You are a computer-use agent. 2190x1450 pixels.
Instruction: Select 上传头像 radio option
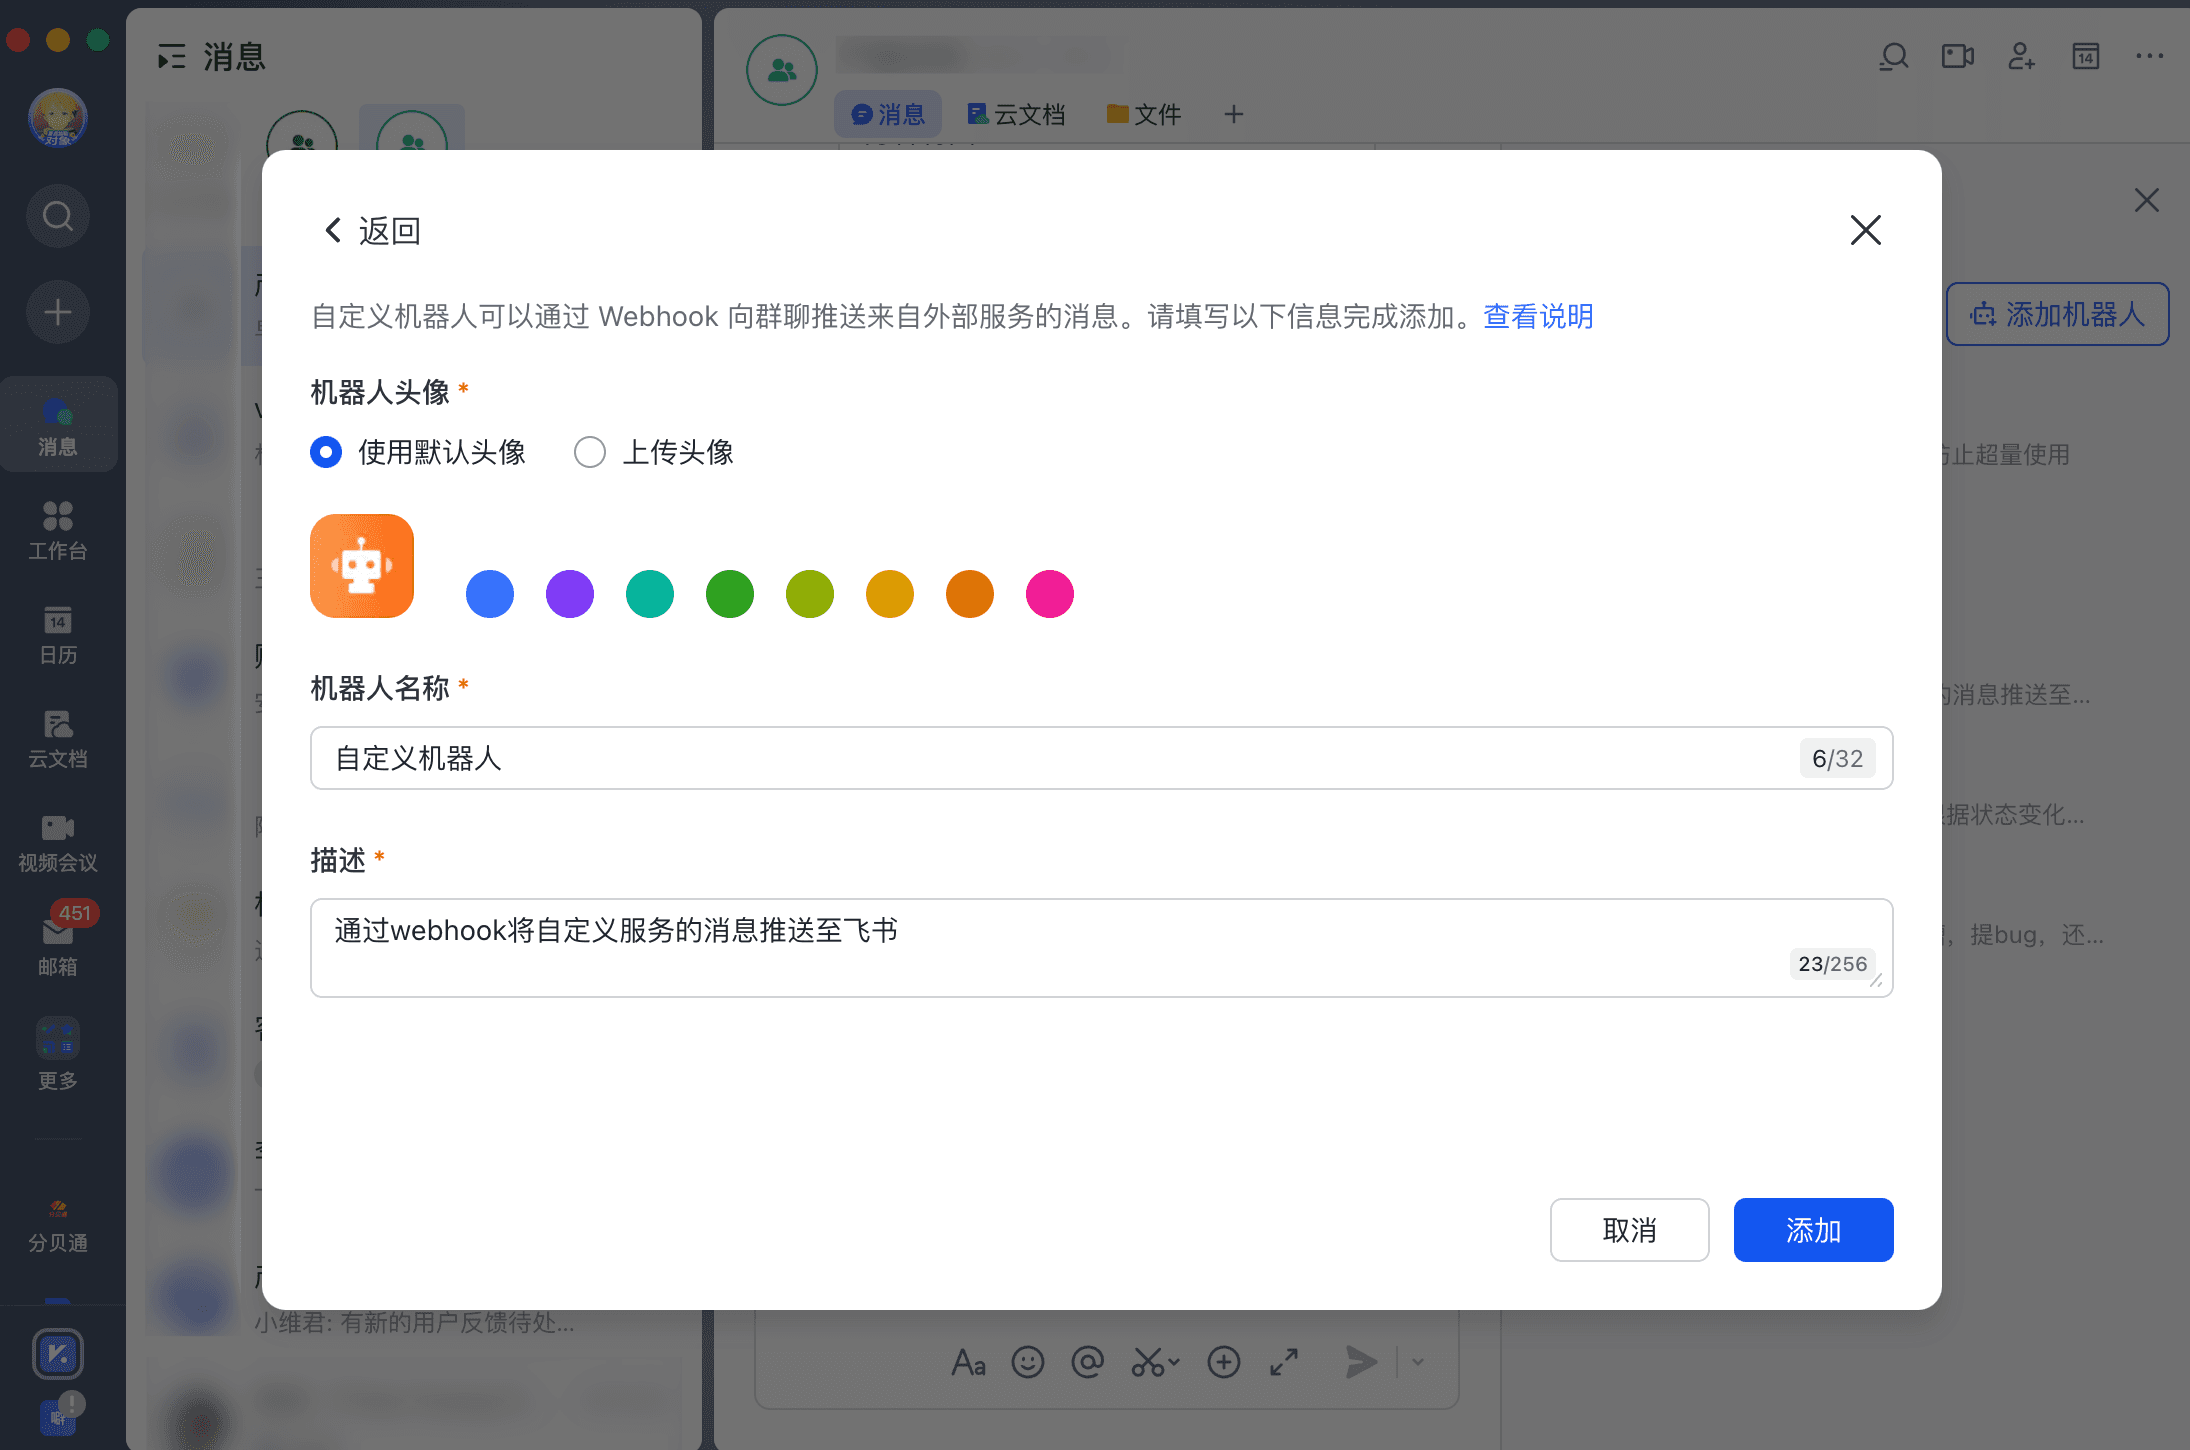[x=590, y=452]
